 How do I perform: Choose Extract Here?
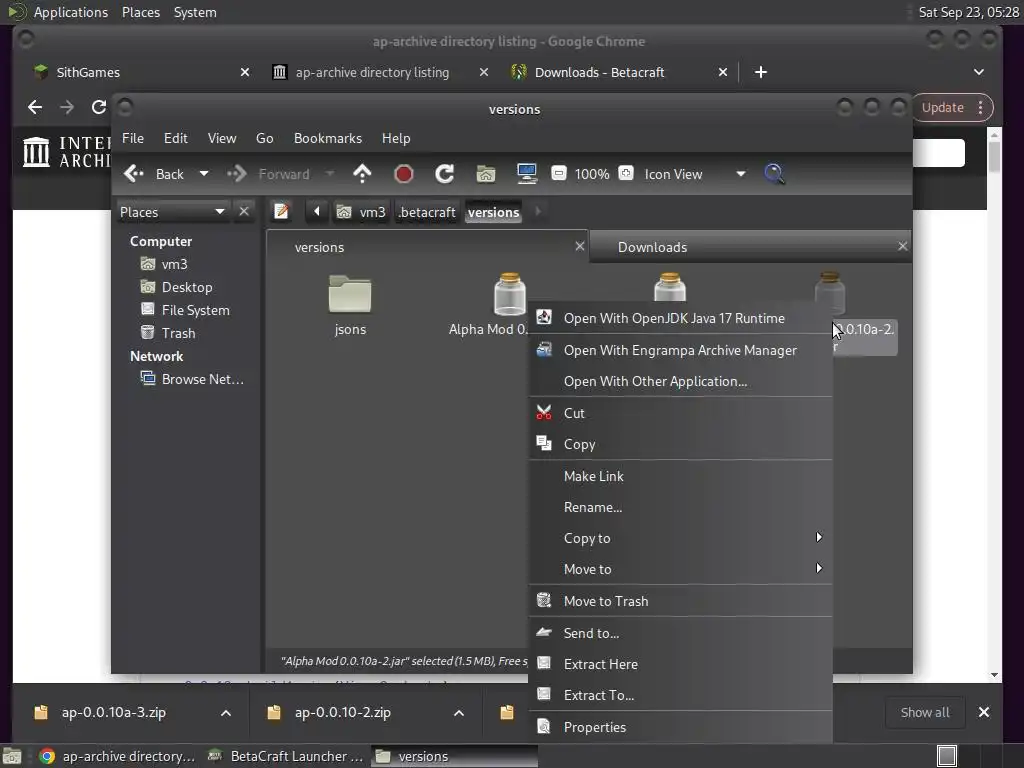pos(680,664)
